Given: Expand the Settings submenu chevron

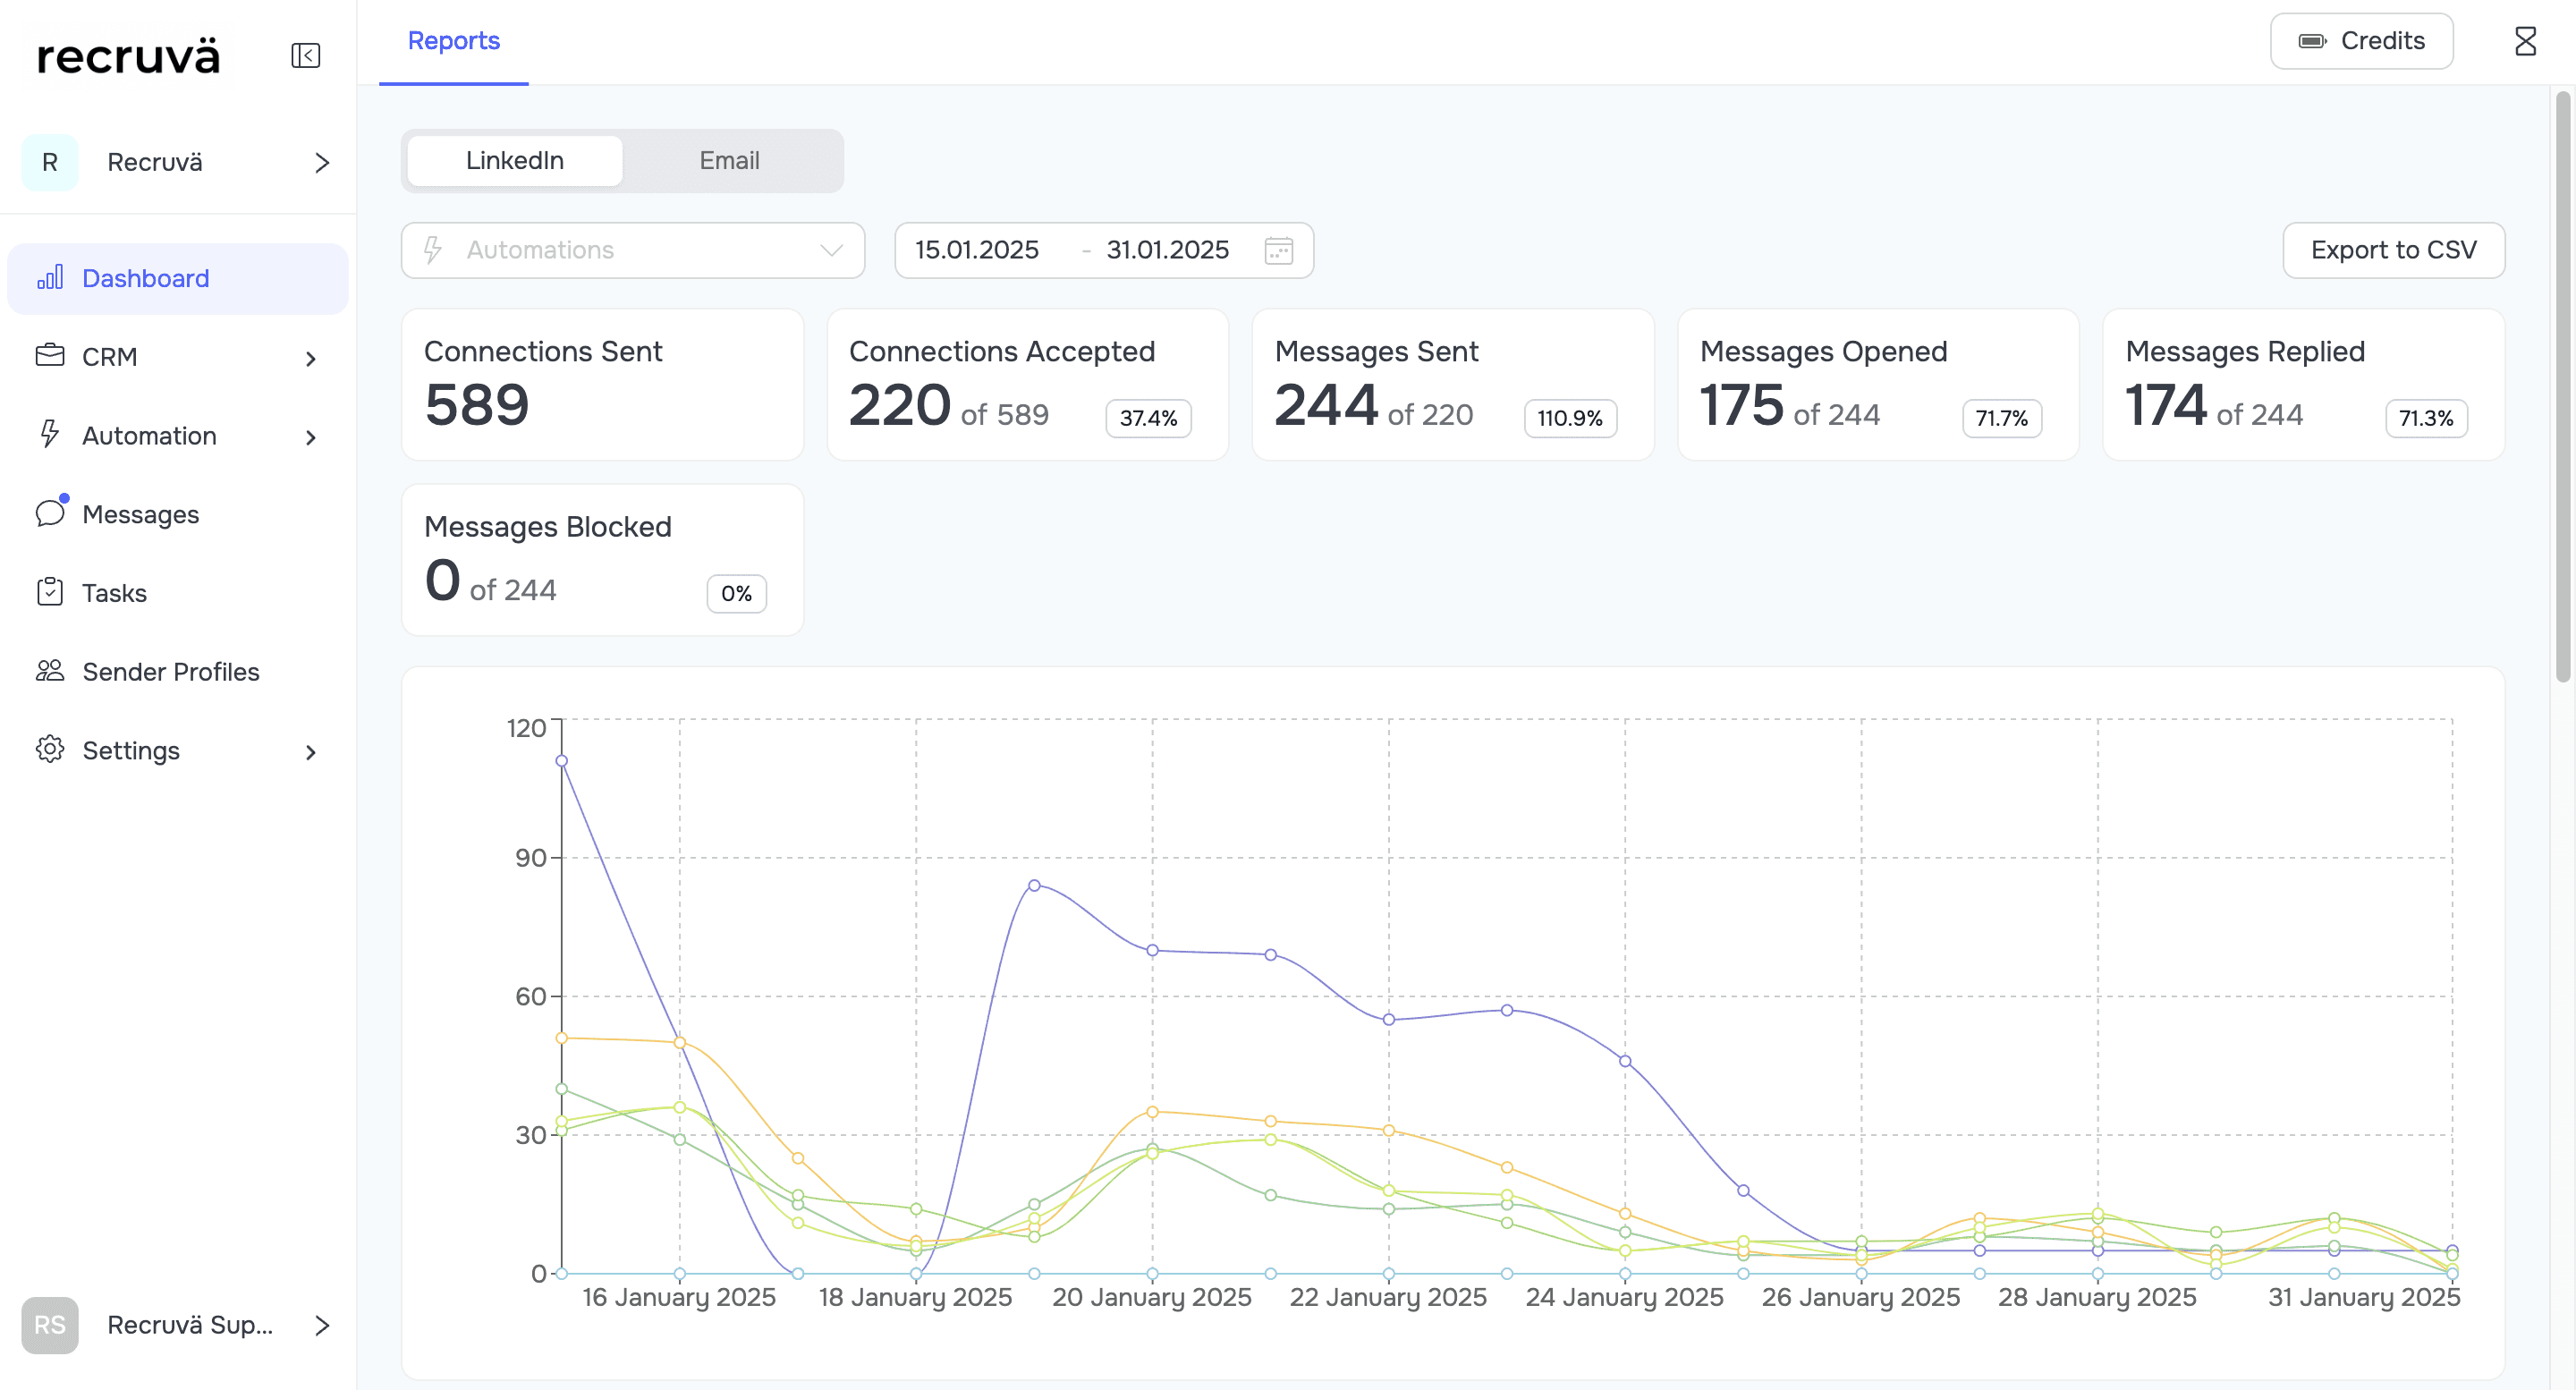Looking at the screenshot, I should [311, 752].
